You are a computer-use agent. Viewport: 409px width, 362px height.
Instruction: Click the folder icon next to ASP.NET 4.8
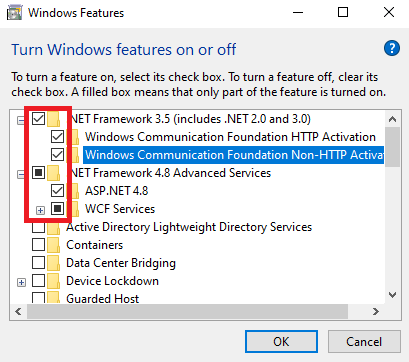pyautogui.click(x=73, y=191)
